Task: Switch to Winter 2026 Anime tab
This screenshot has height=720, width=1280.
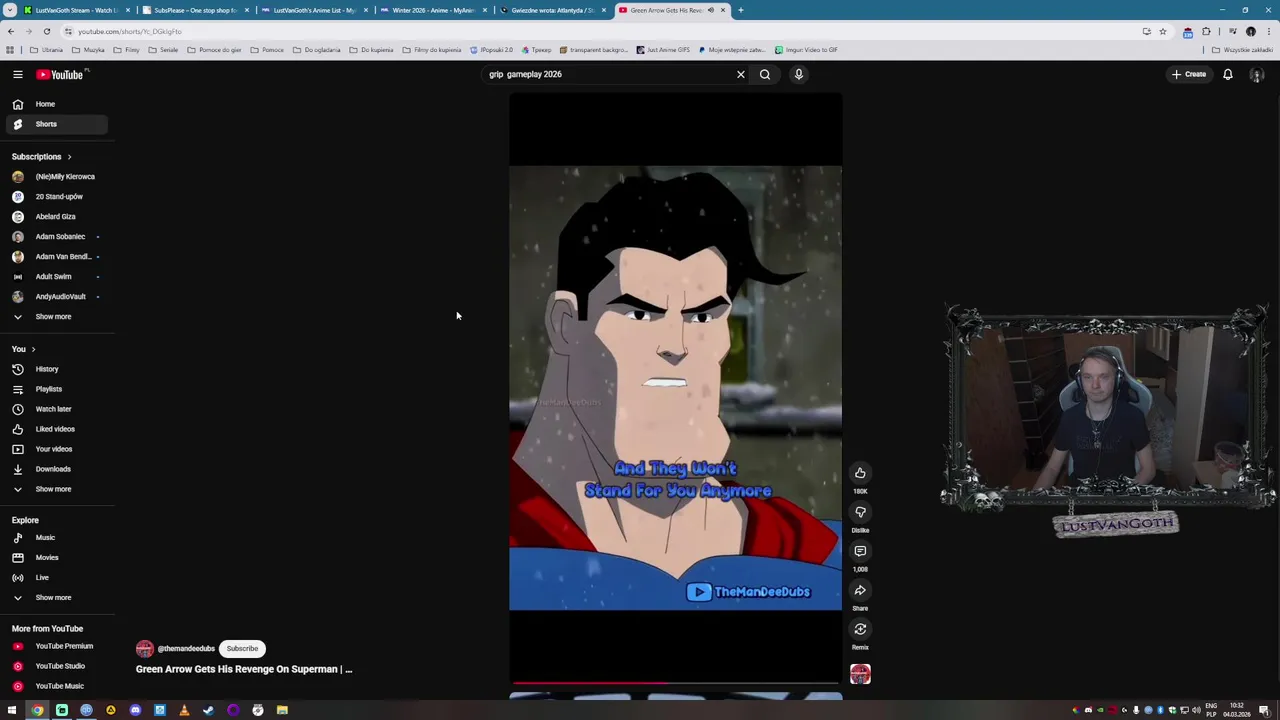Action: tap(432, 10)
